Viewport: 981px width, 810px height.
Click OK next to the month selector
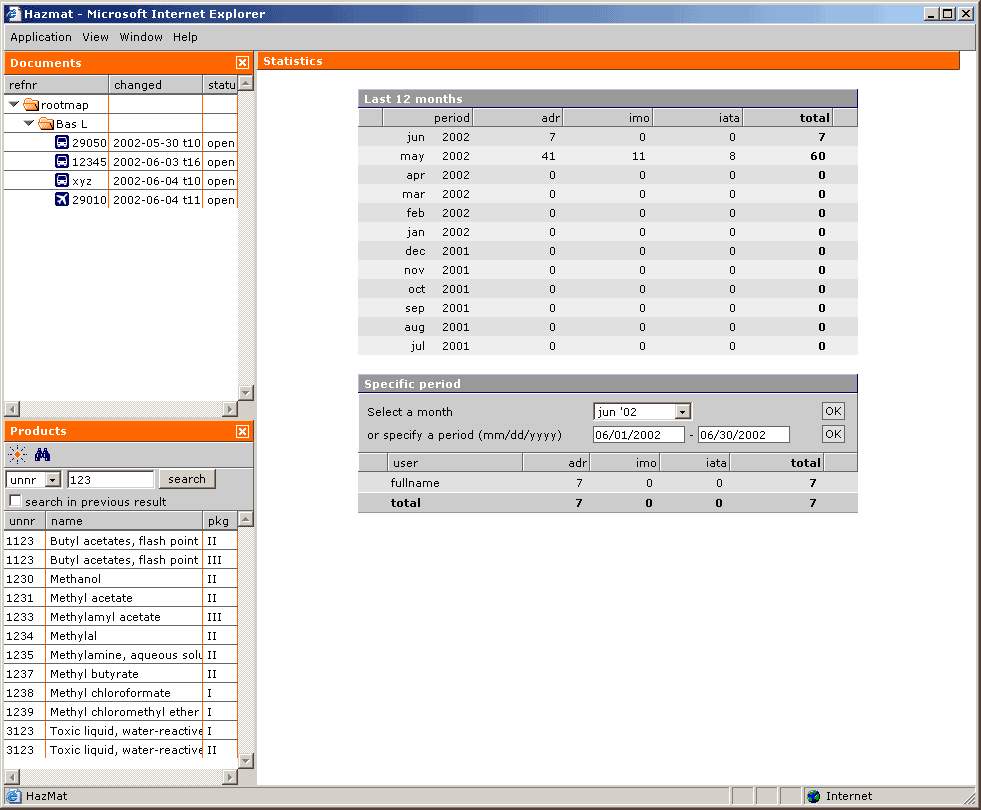pos(833,411)
